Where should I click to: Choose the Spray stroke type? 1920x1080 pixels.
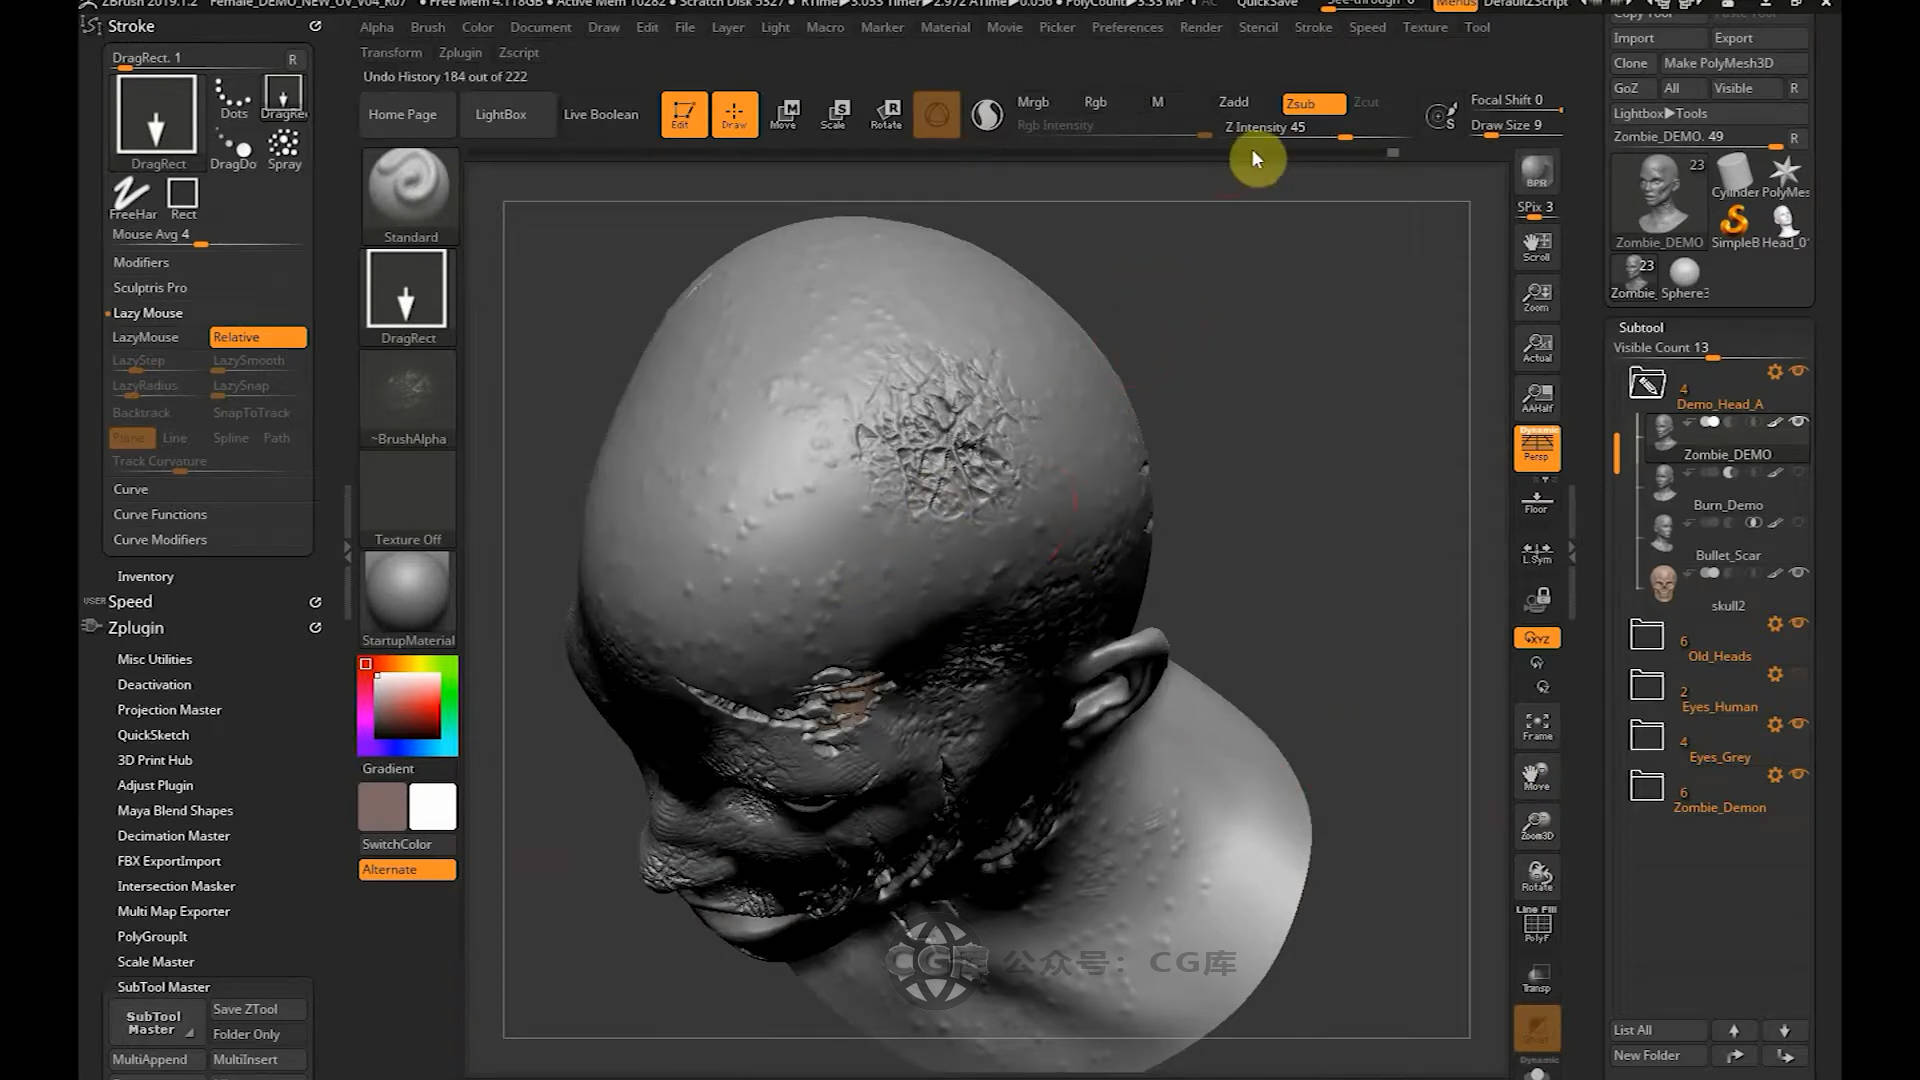[284, 149]
